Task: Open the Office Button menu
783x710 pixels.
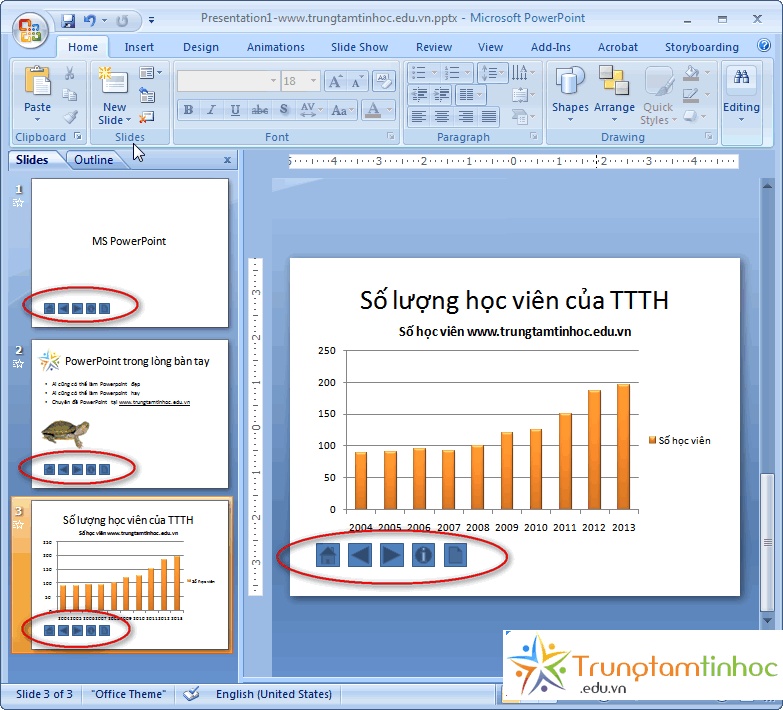Action: (30, 30)
